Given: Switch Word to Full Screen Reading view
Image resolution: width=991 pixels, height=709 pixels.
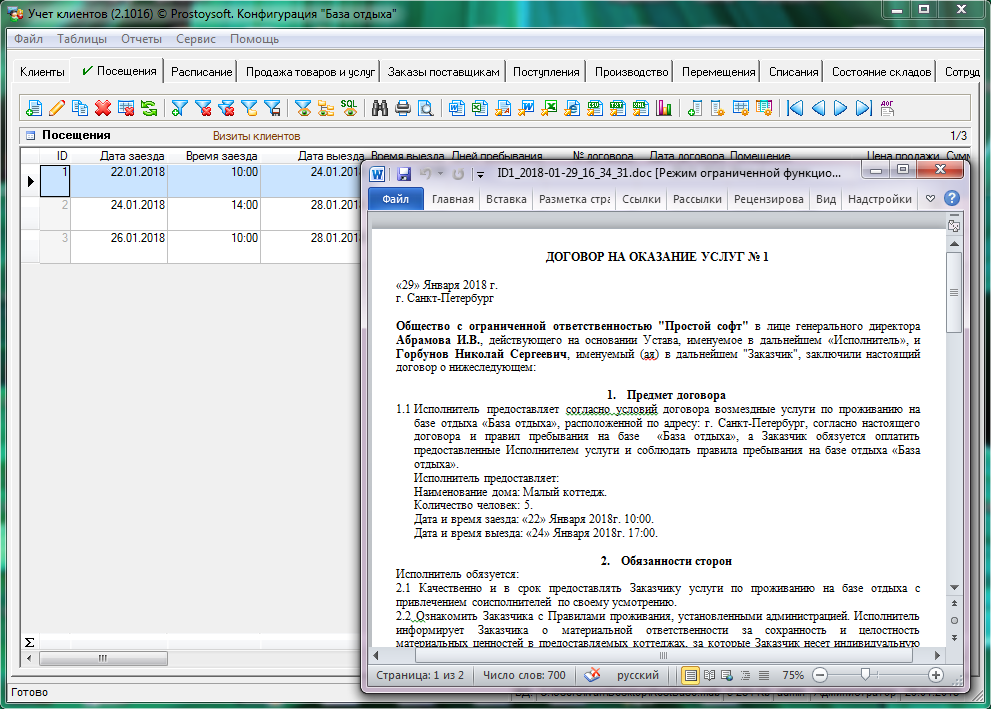Looking at the screenshot, I should (x=709, y=675).
